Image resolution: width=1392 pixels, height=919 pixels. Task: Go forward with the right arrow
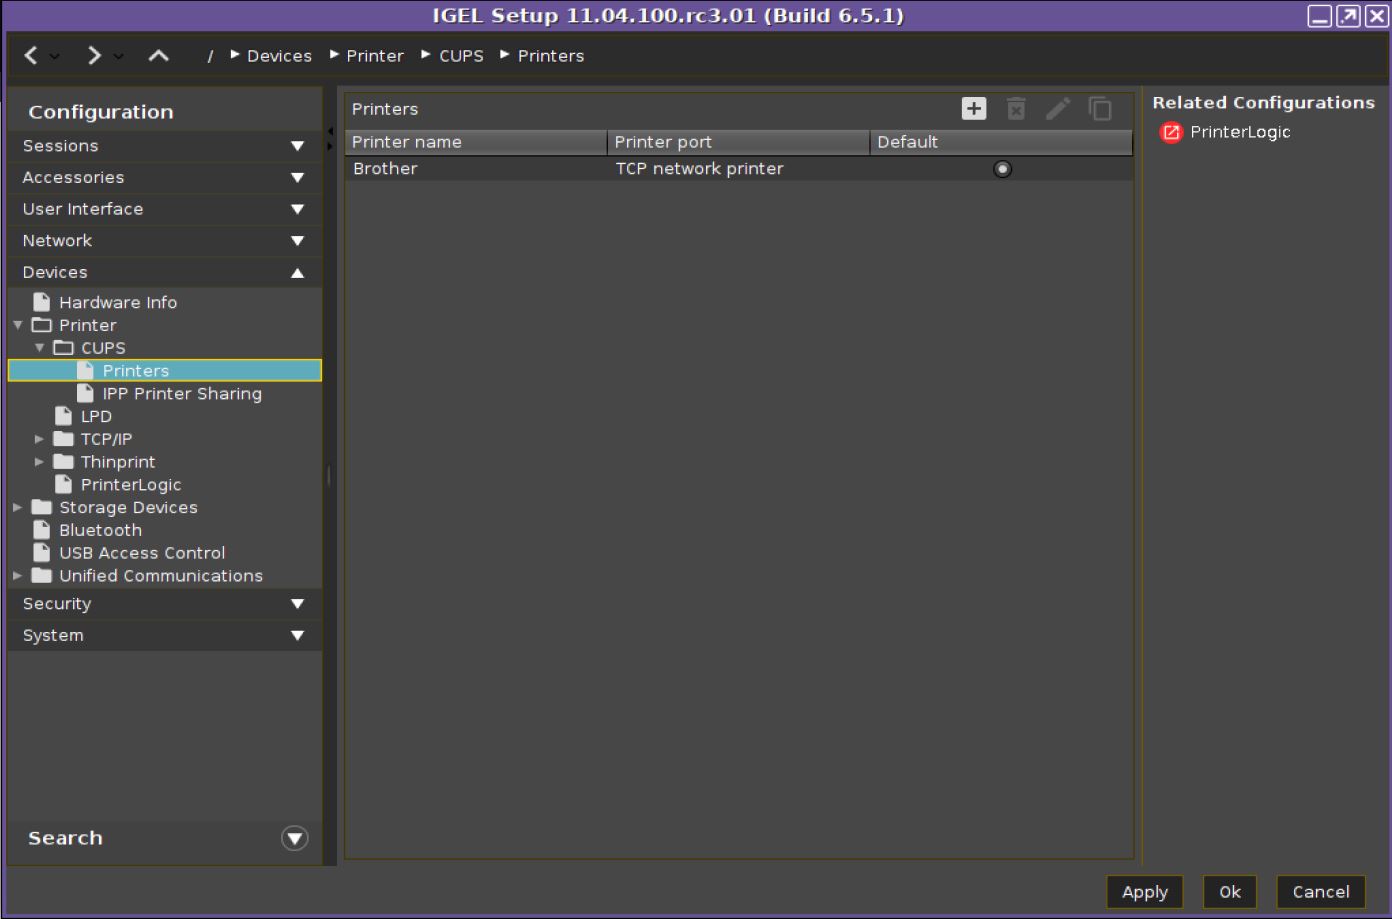click(x=94, y=56)
